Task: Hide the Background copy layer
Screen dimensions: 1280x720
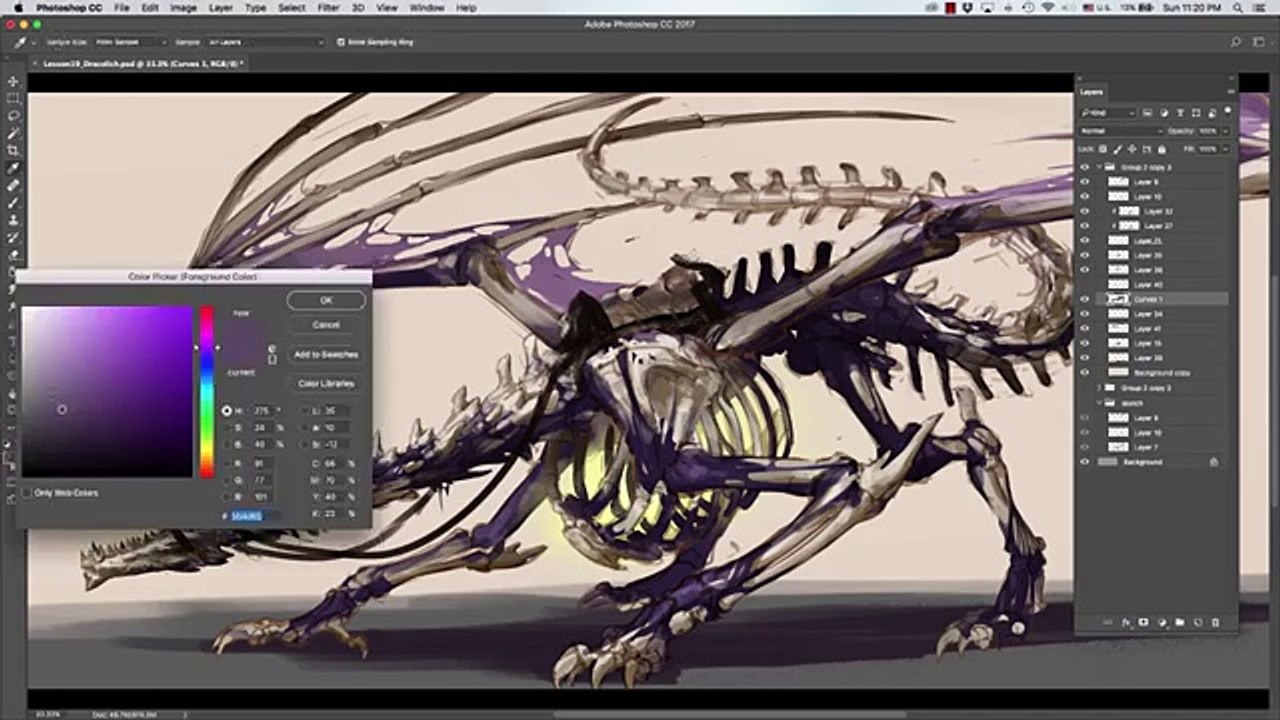Action: pos(1085,372)
